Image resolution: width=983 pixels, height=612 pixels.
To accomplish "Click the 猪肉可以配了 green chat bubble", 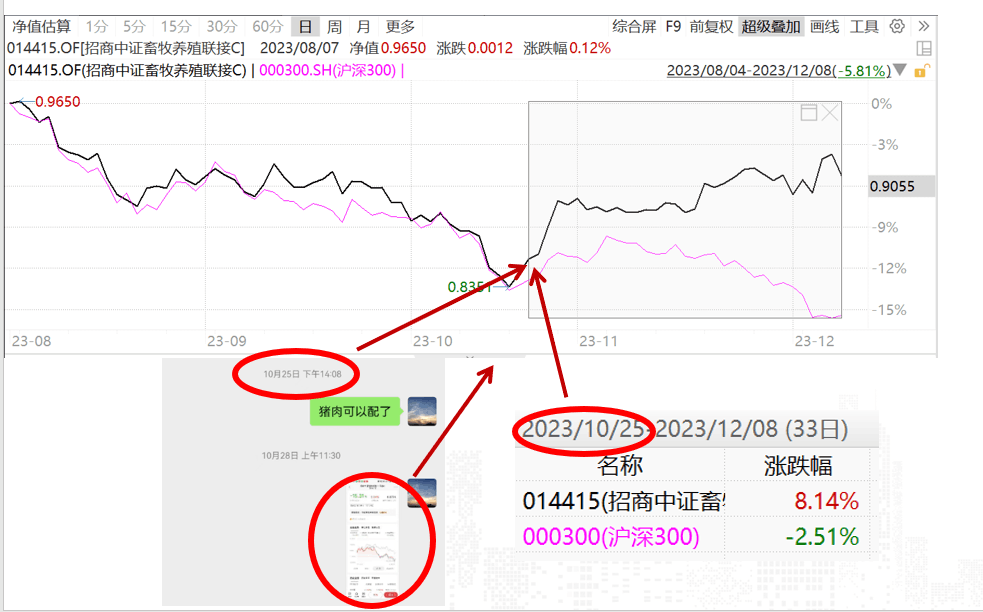I will pos(355,411).
